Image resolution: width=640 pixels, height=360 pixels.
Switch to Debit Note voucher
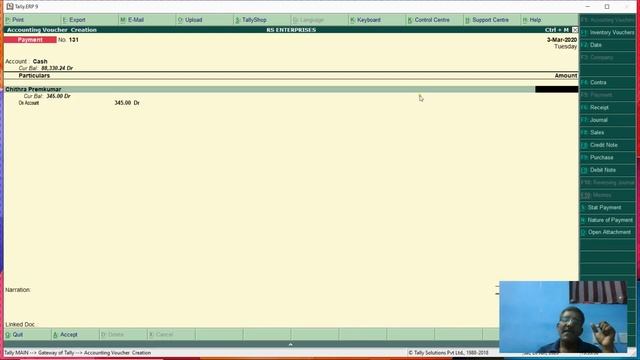[607, 170]
